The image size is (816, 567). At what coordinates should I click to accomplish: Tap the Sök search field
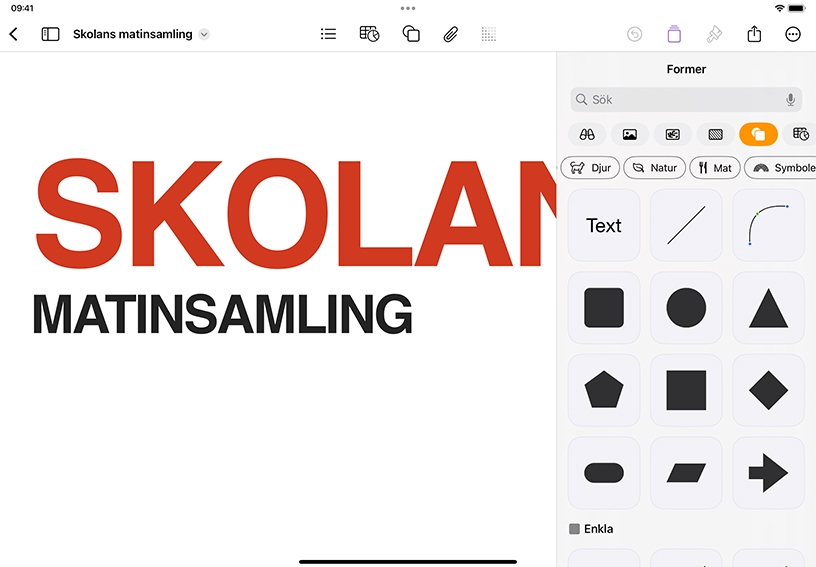[x=686, y=99]
